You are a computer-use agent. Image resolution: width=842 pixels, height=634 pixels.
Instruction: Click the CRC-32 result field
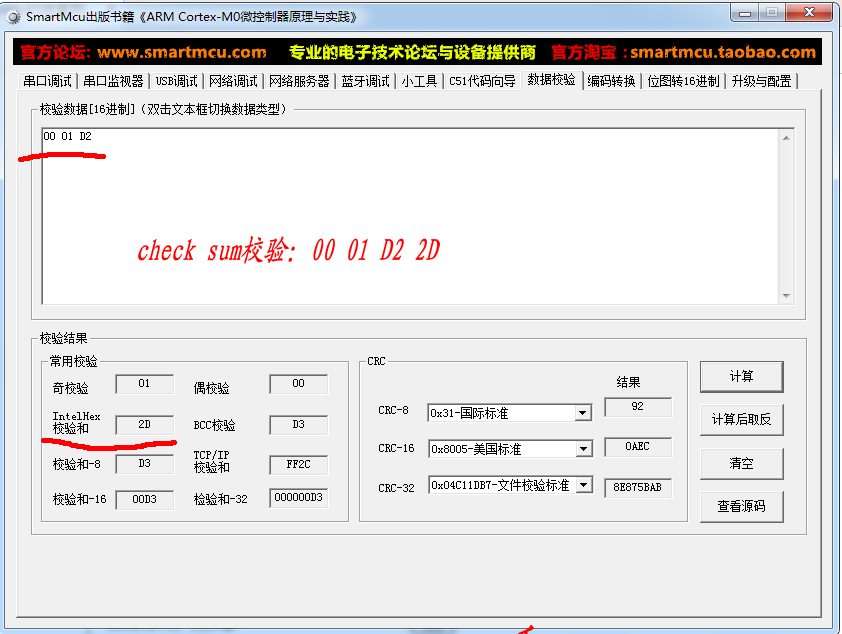pos(638,488)
